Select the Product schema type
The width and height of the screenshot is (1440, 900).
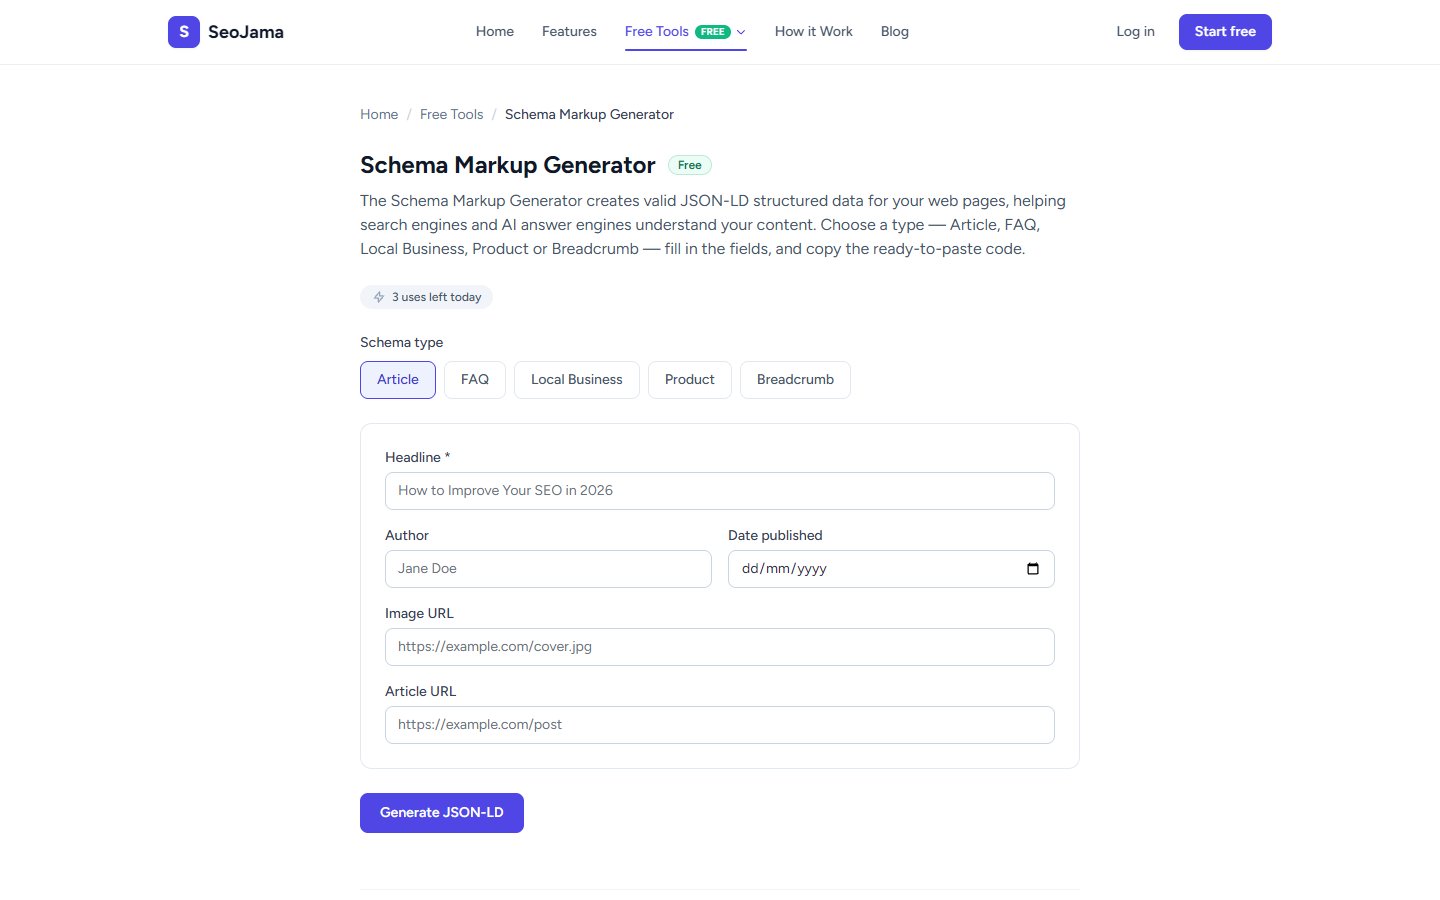[x=690, y=380]
